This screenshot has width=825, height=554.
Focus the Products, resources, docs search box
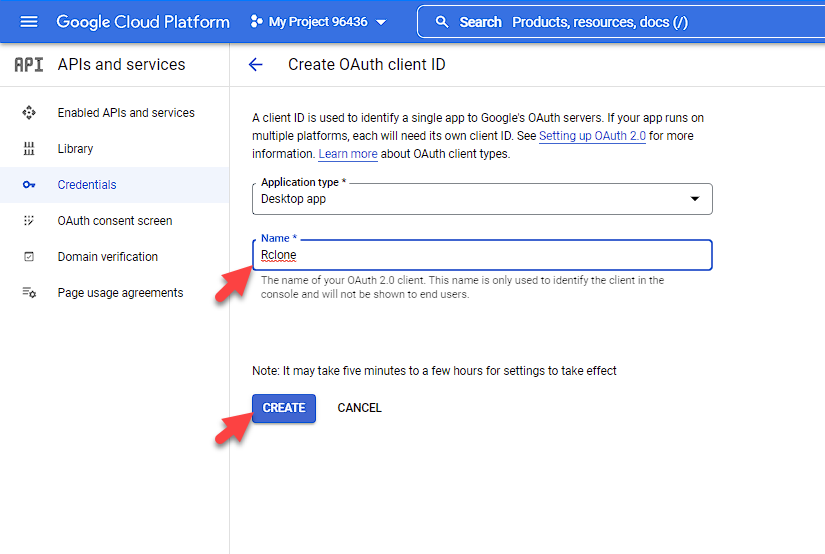click(x=621, y=22)
